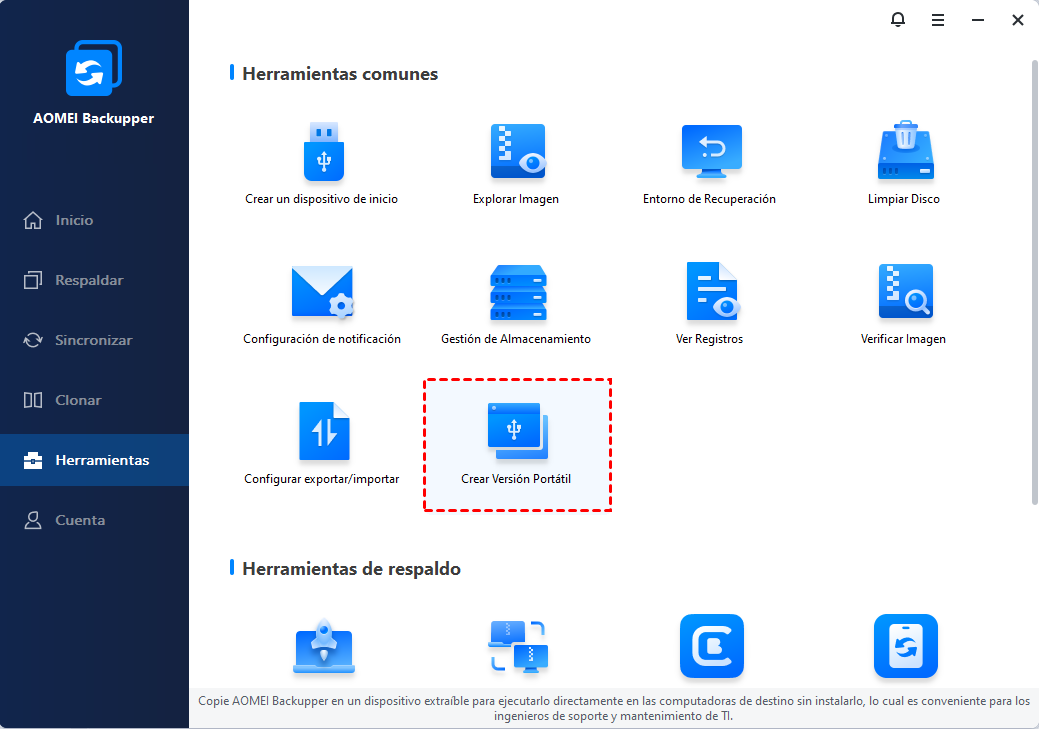Screen dimensions: 1039x729
Task: Click the AOMEI Backupper logo
Action: (x=93, y=68)
